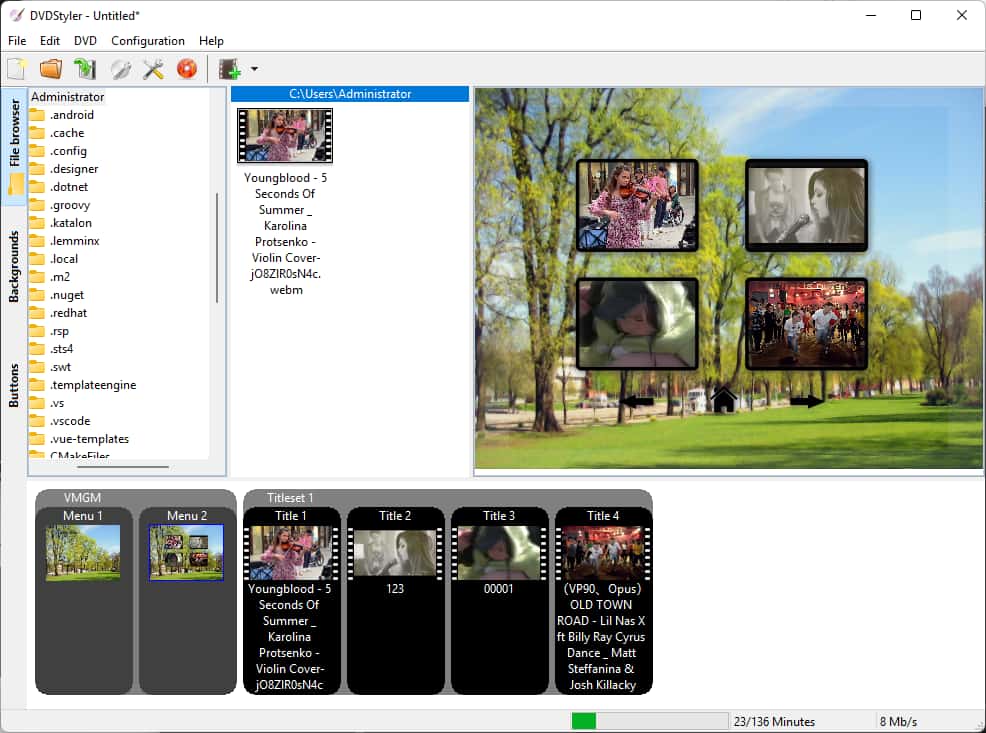
Task: Select Menu 1 in the VMGM timeline
Action: tap(83, 600)
